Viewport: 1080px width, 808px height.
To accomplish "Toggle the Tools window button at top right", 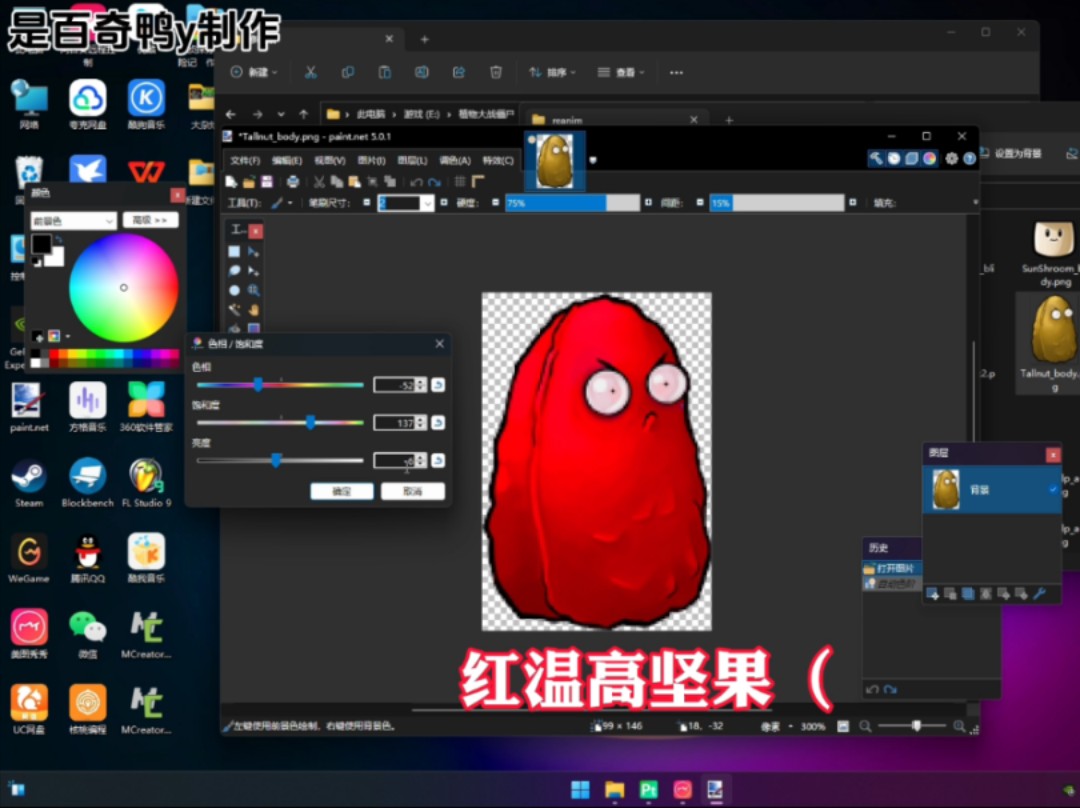I will (x=876, y=159).
